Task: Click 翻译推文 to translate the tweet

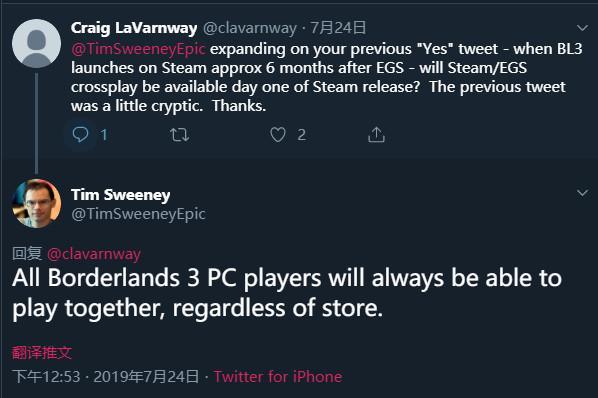Action: pyautogui.click(x=42, y=352)
